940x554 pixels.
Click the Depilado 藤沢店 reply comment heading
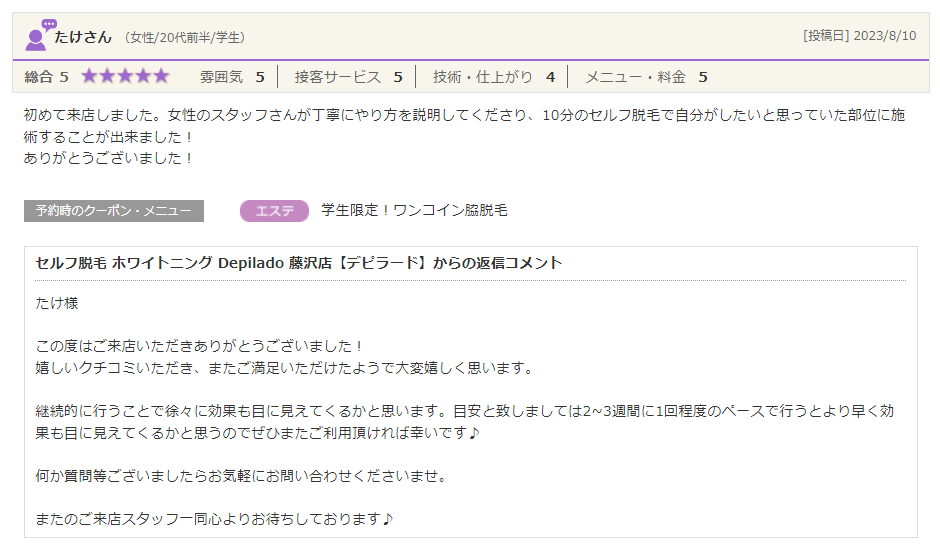[x=298, y=263]
